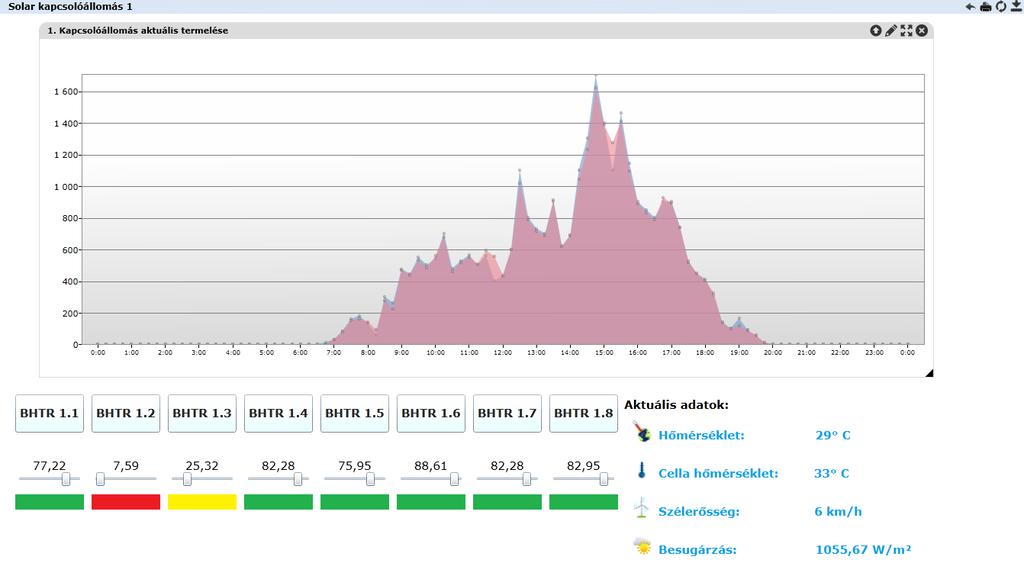The width and height of the screenshot is (1024, 563).
Task: Click the thermometer icon beside Hőmérséklet
Action: (642, 432)
